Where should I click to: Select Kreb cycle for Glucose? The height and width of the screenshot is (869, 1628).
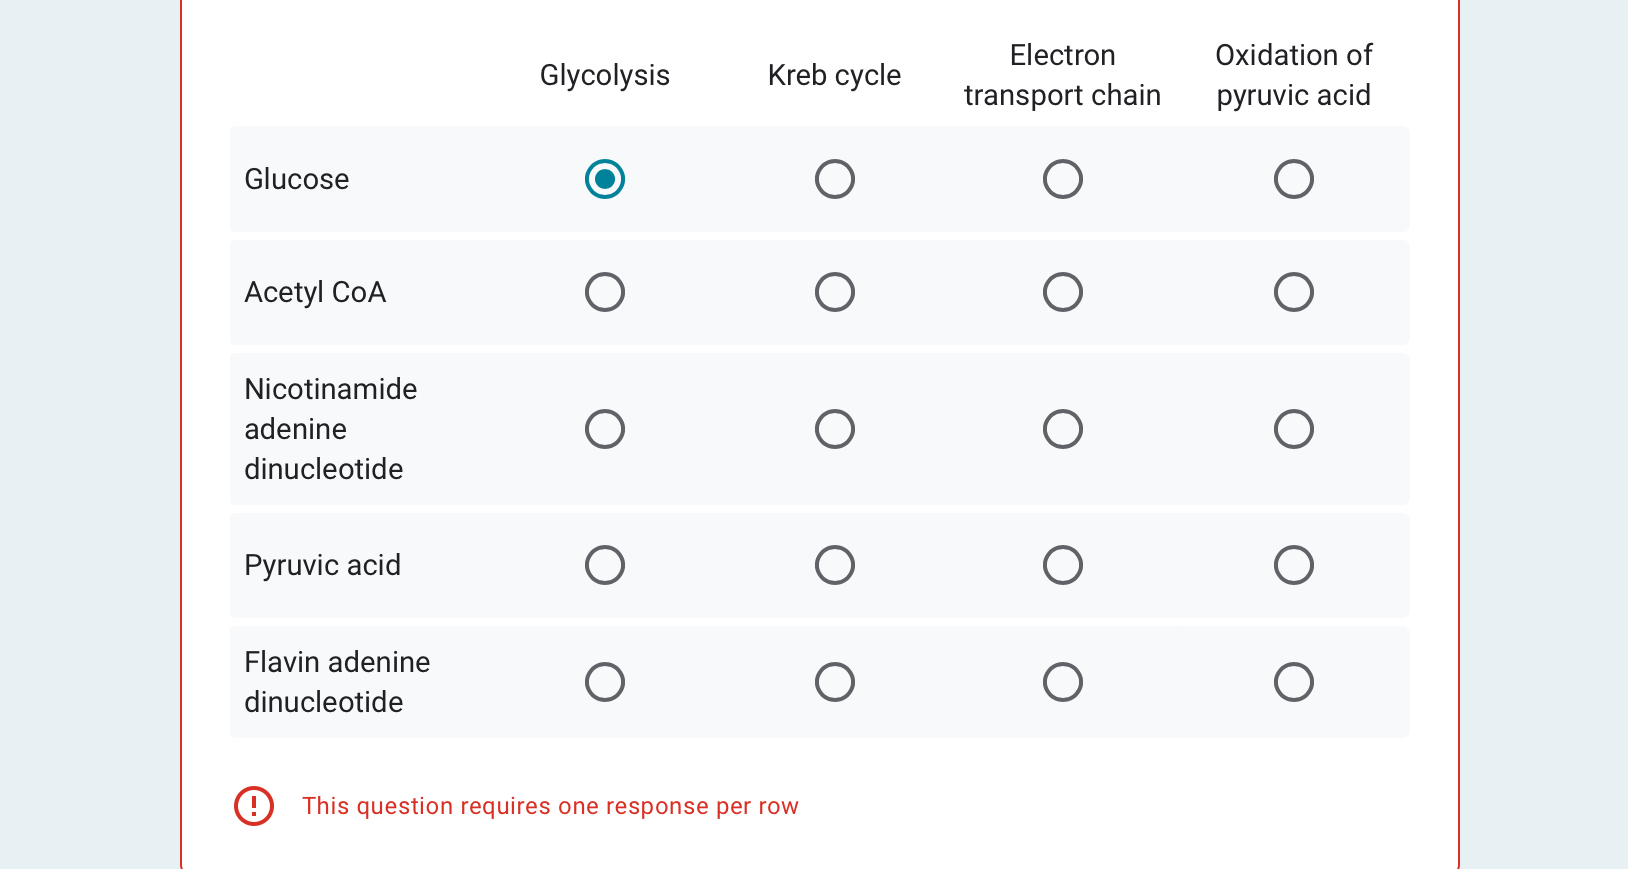coord(835,179)
